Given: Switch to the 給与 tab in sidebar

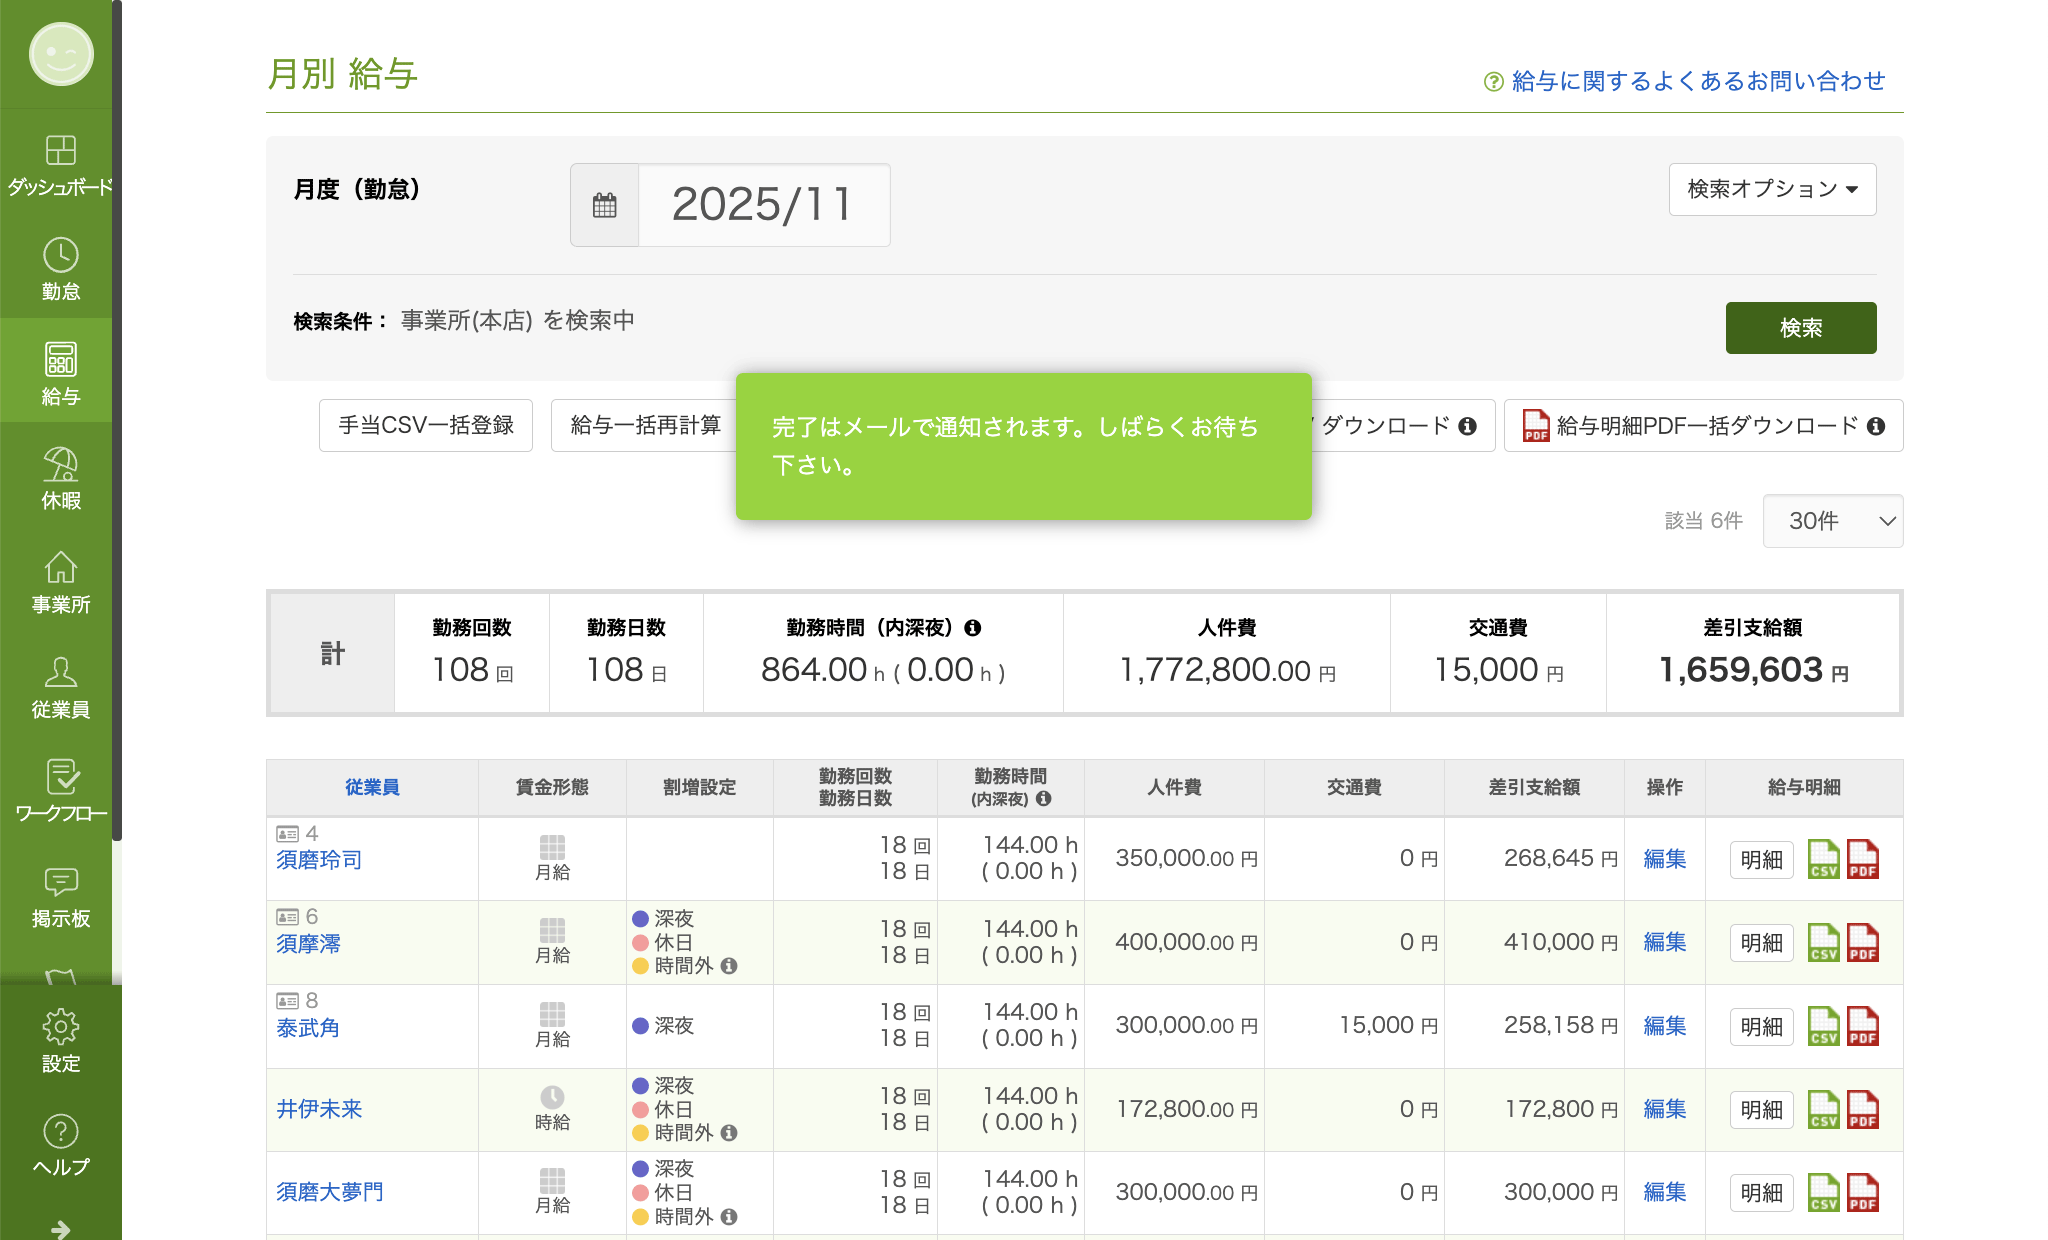Looking at the screenshot, I should tap(61, 366).
